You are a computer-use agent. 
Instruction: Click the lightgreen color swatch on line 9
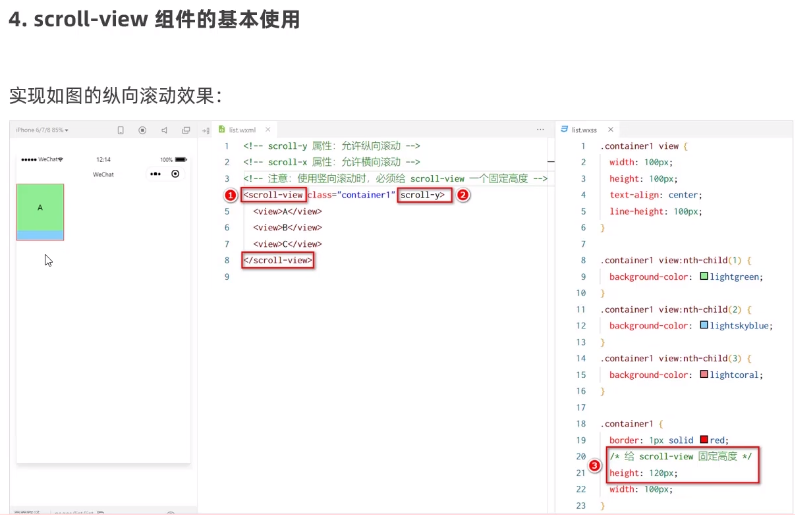tap(704, 276)
